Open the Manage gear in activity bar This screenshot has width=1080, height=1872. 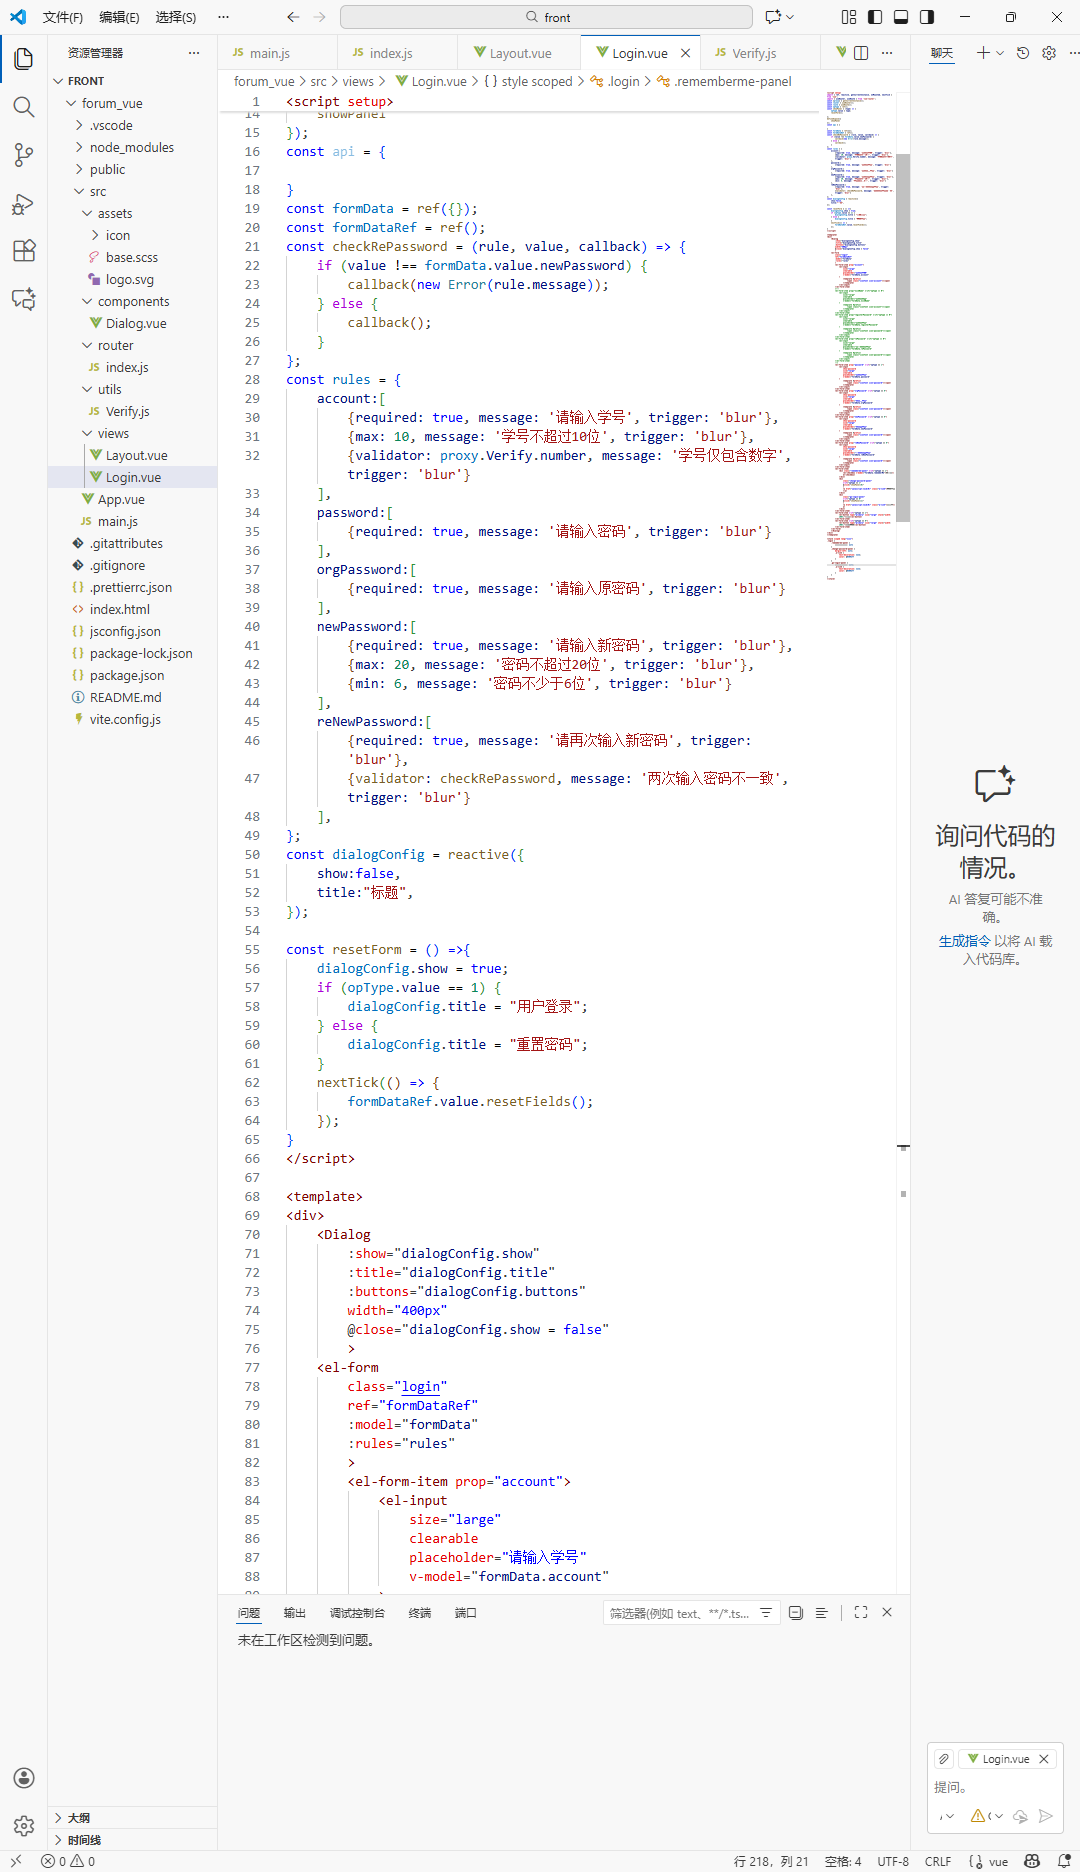(24, 1826)
